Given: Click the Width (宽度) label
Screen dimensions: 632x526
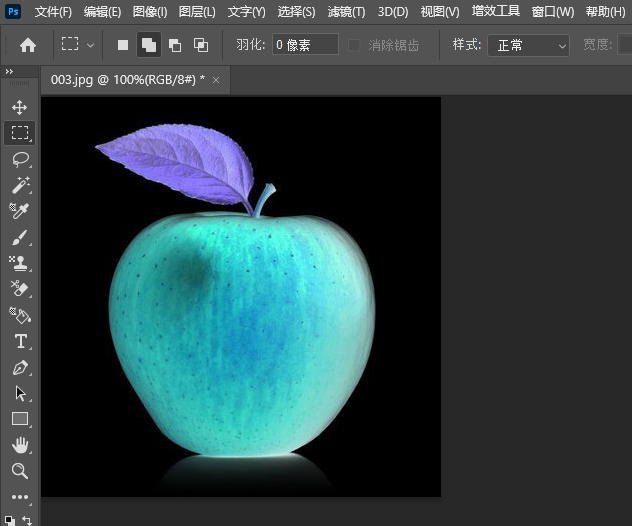Looking at the screenshot, I should (x=598, y=44).
